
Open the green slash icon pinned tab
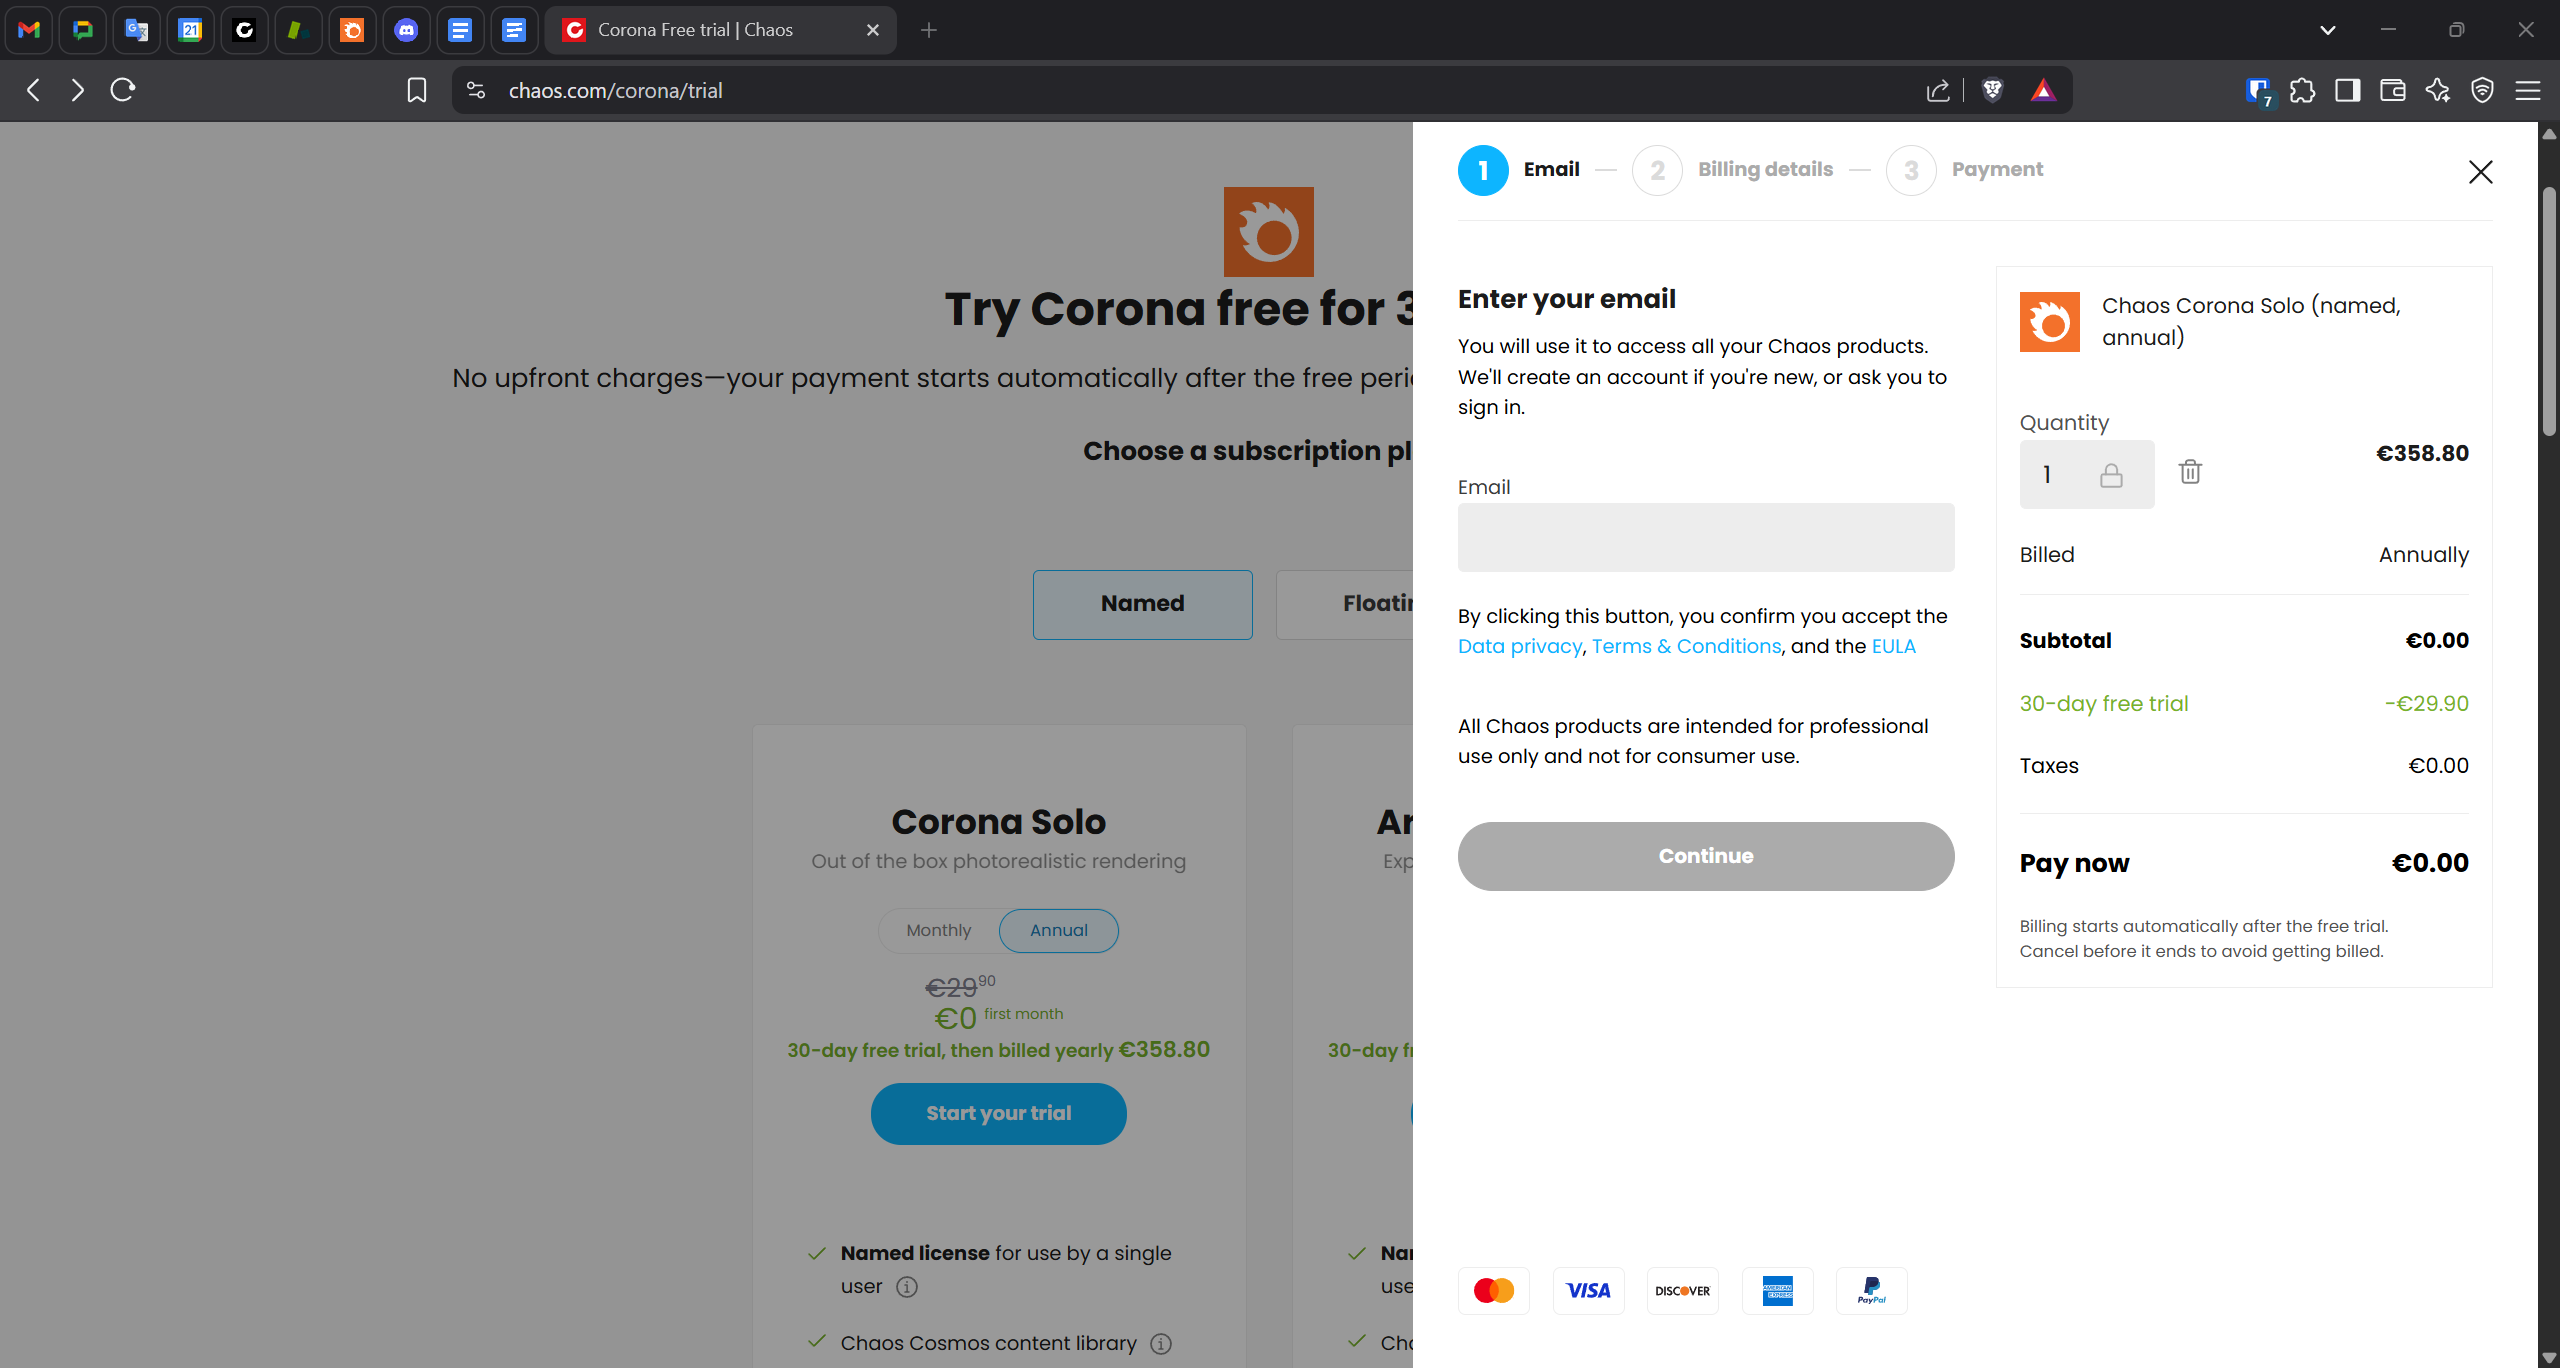pyautogui.click(x=298, y=30)
